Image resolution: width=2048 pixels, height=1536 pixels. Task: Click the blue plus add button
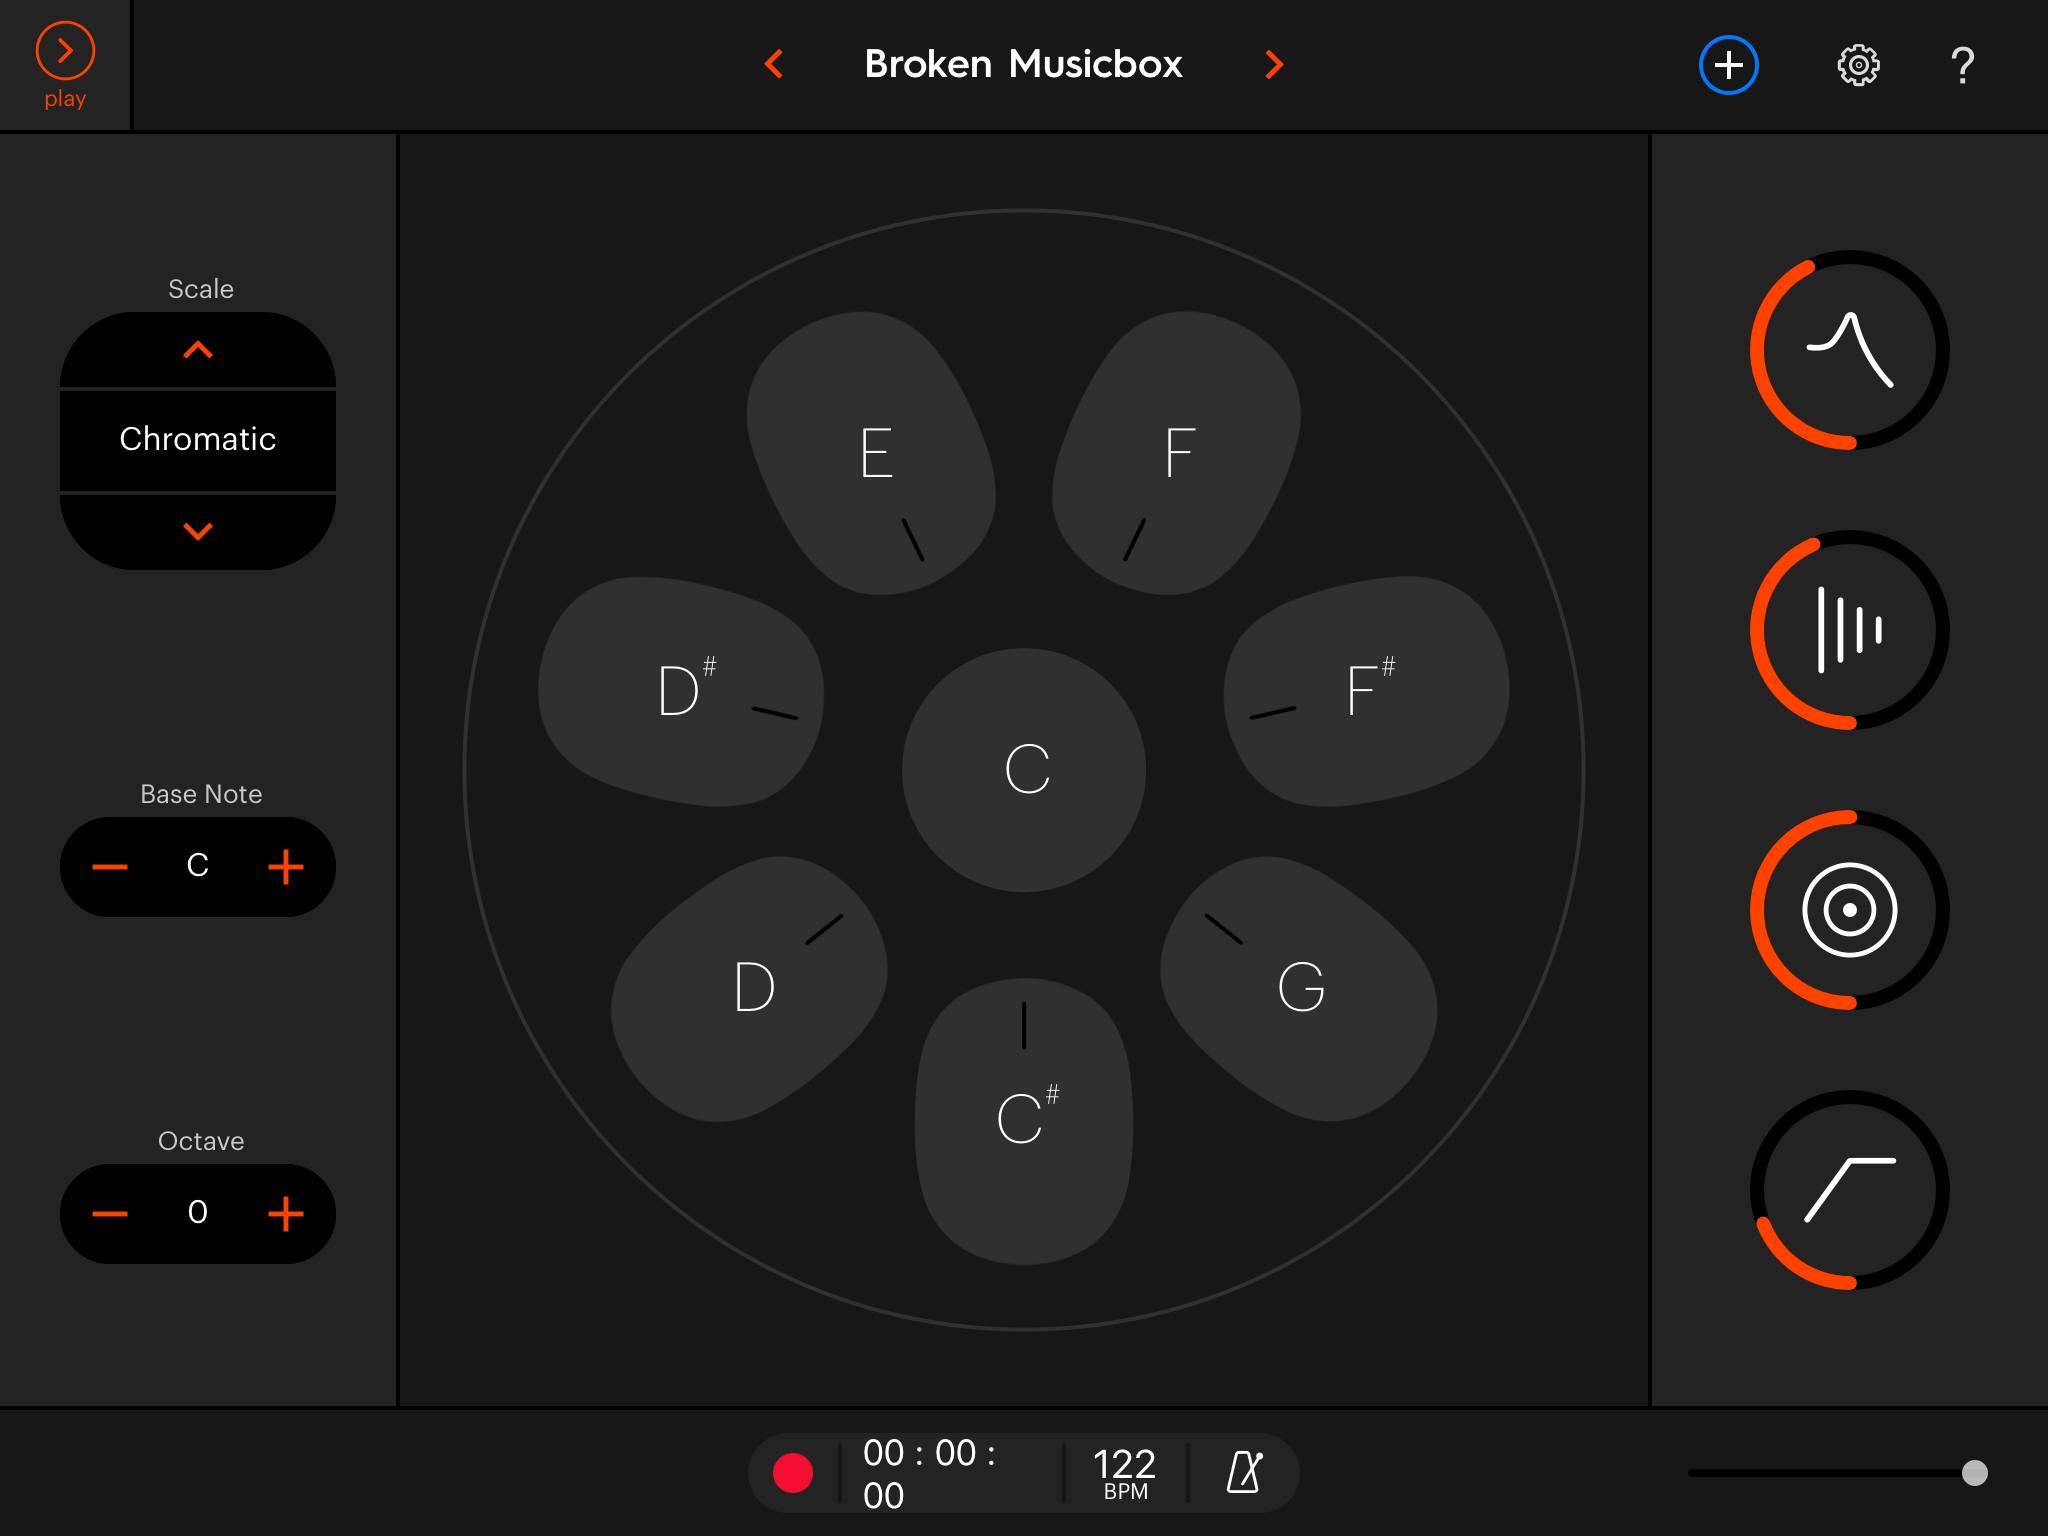pos(1729,66)
